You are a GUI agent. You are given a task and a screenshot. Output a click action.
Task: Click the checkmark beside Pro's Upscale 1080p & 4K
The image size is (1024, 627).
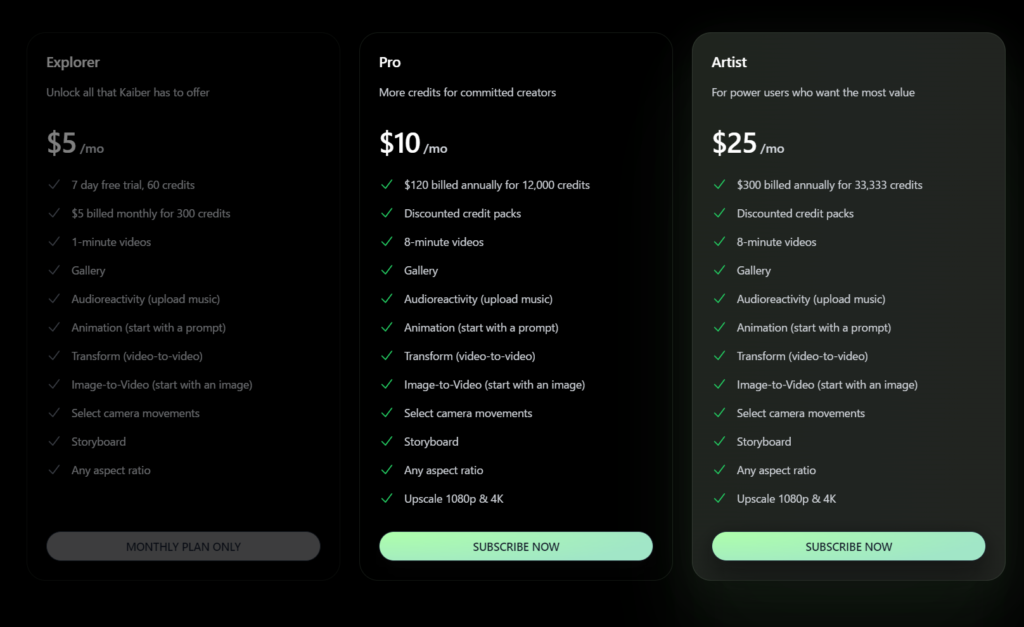(x=387, y=498)
